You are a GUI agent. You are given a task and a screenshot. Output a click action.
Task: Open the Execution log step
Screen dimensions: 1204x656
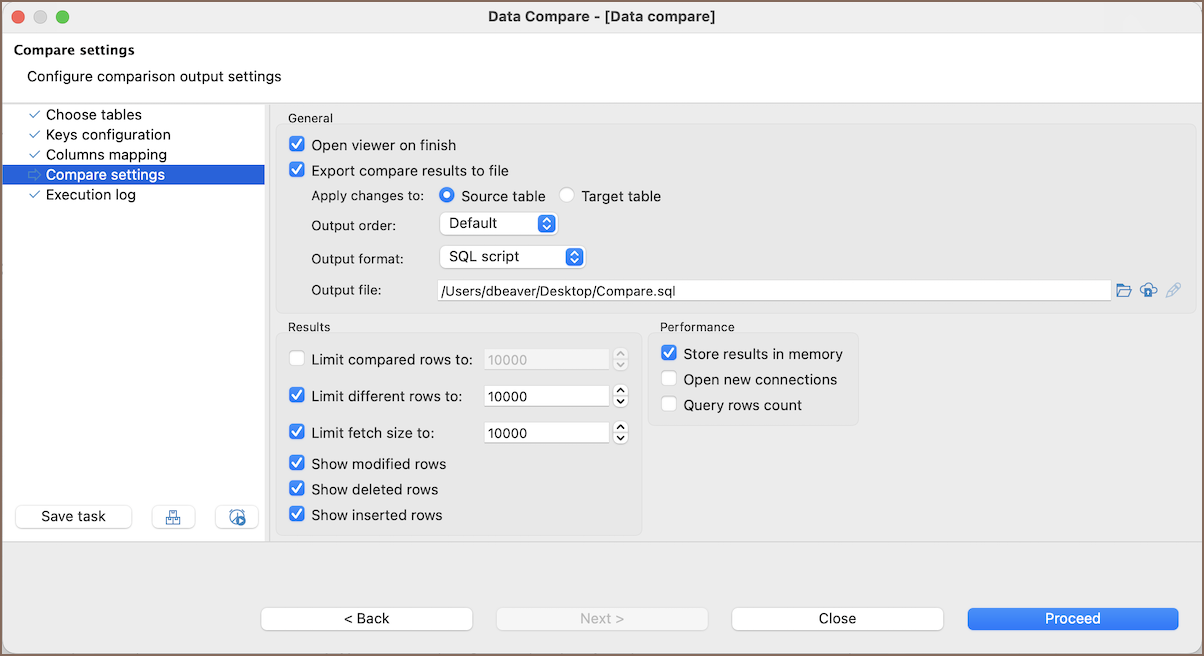(90, 195)
